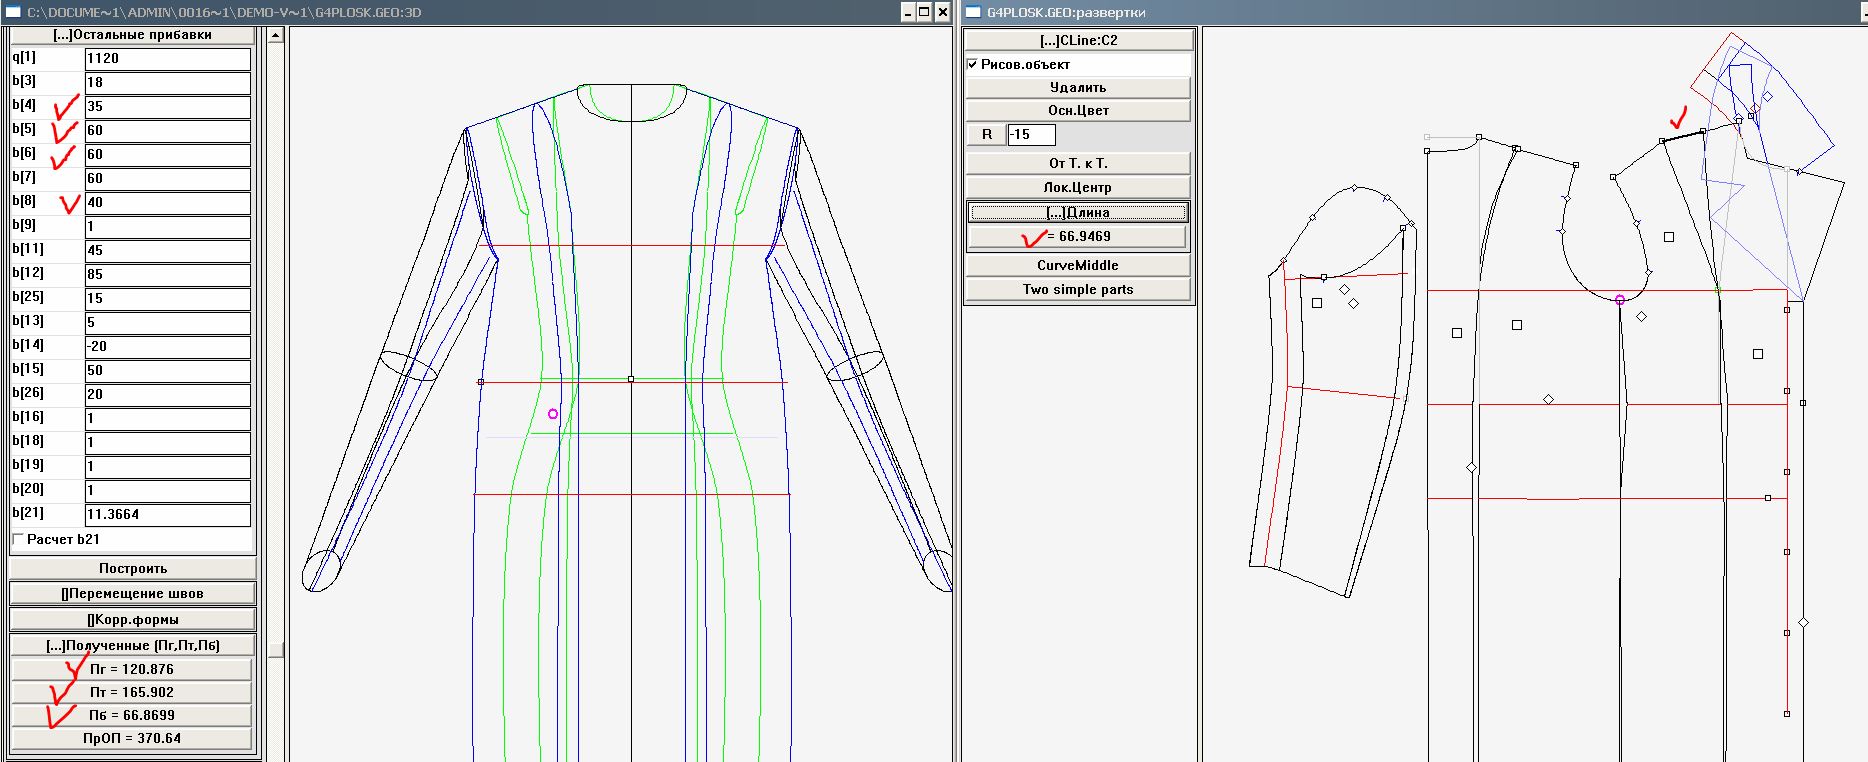
Task: Click the развертки window title icon
Action: click(973, 12)
